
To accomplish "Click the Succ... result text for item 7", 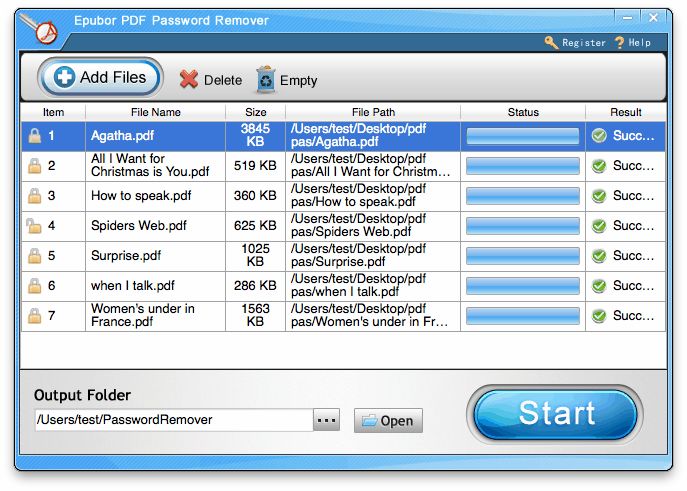I will 634,316.
